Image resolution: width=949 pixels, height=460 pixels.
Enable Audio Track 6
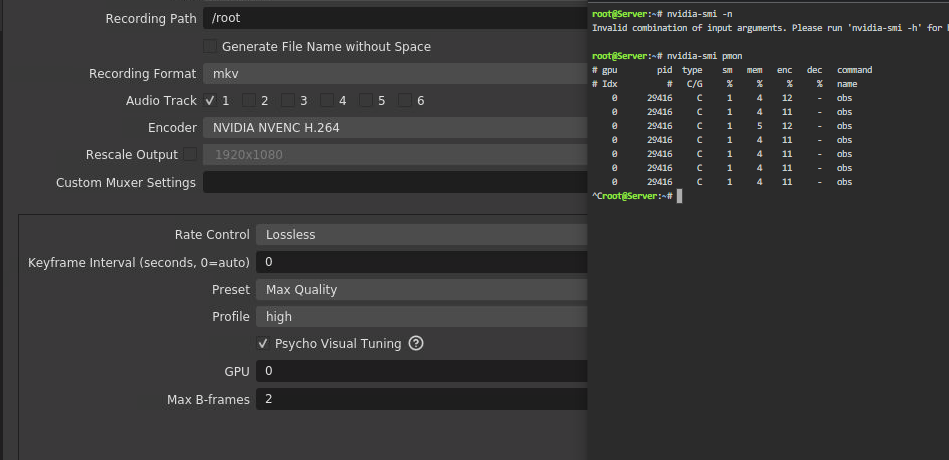point(405,100)
